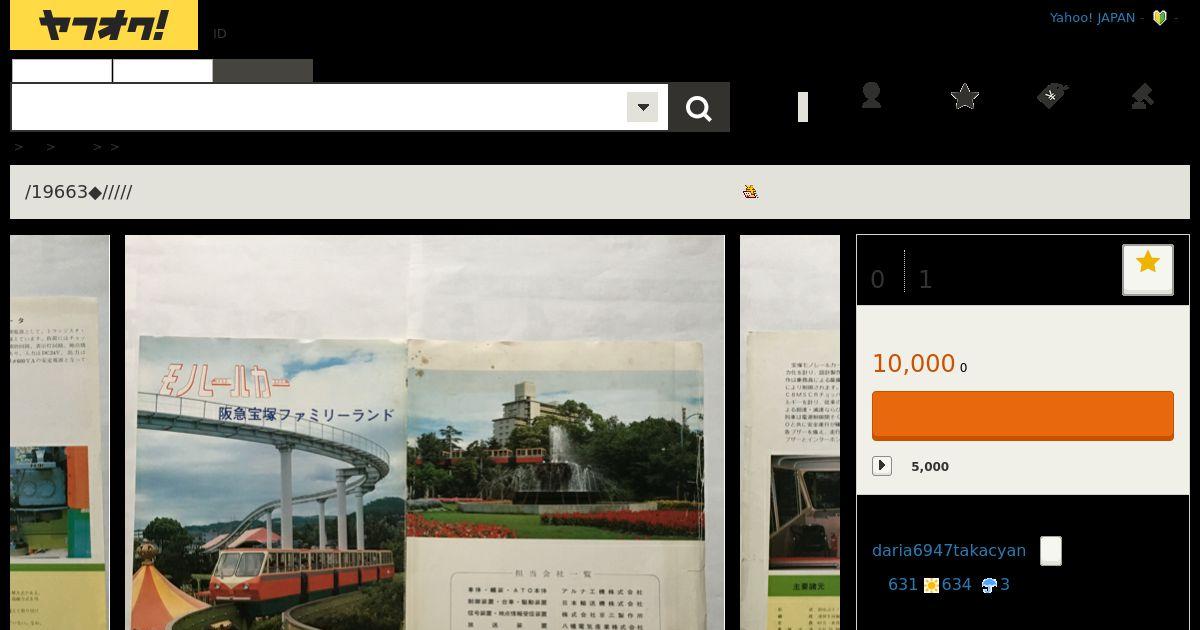1200x630 pixels.
Task: Open the star watchlist icon in header
Action: pyautogui.click(x=964, y=97)
